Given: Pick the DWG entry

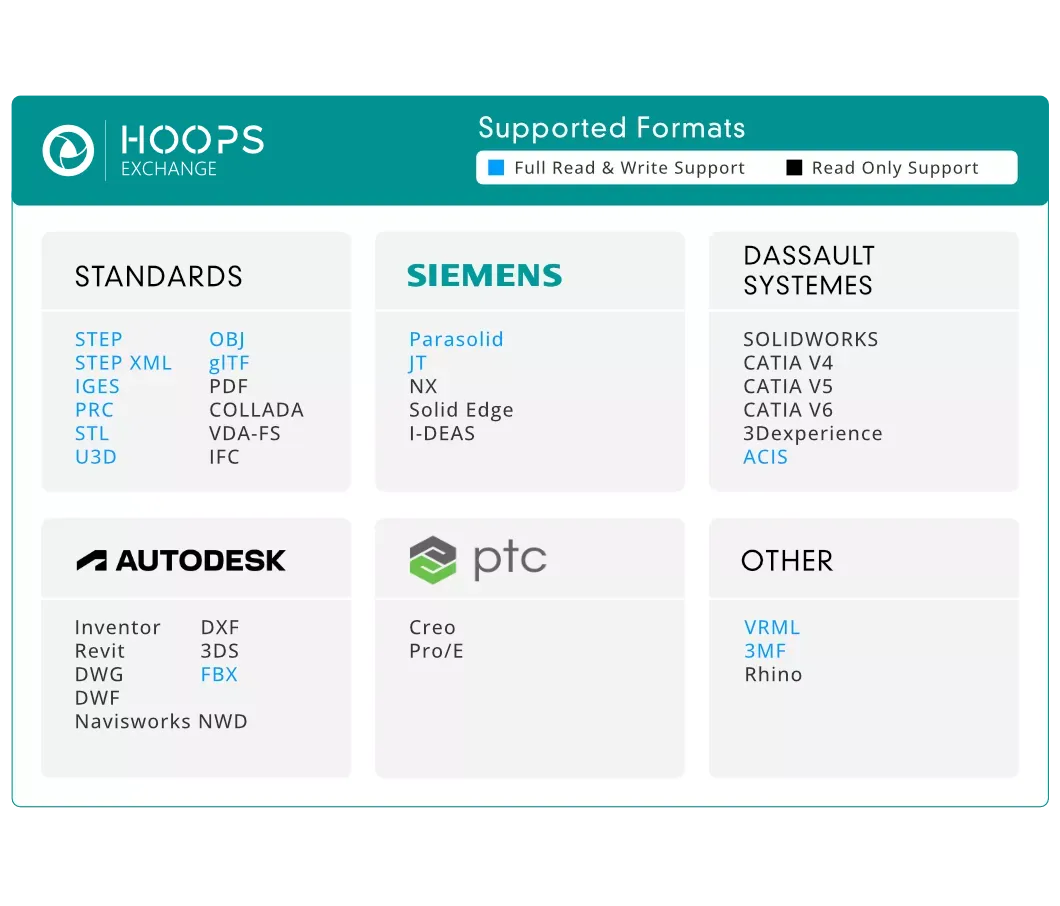Looking at the screenshot, I should [99, 675].
